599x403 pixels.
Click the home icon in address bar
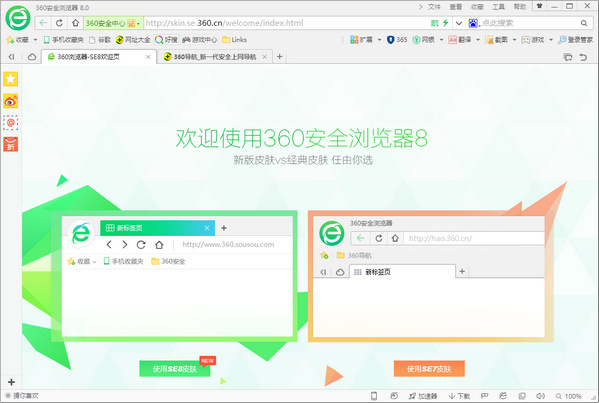pyautogui.click(x=75, y=23)
